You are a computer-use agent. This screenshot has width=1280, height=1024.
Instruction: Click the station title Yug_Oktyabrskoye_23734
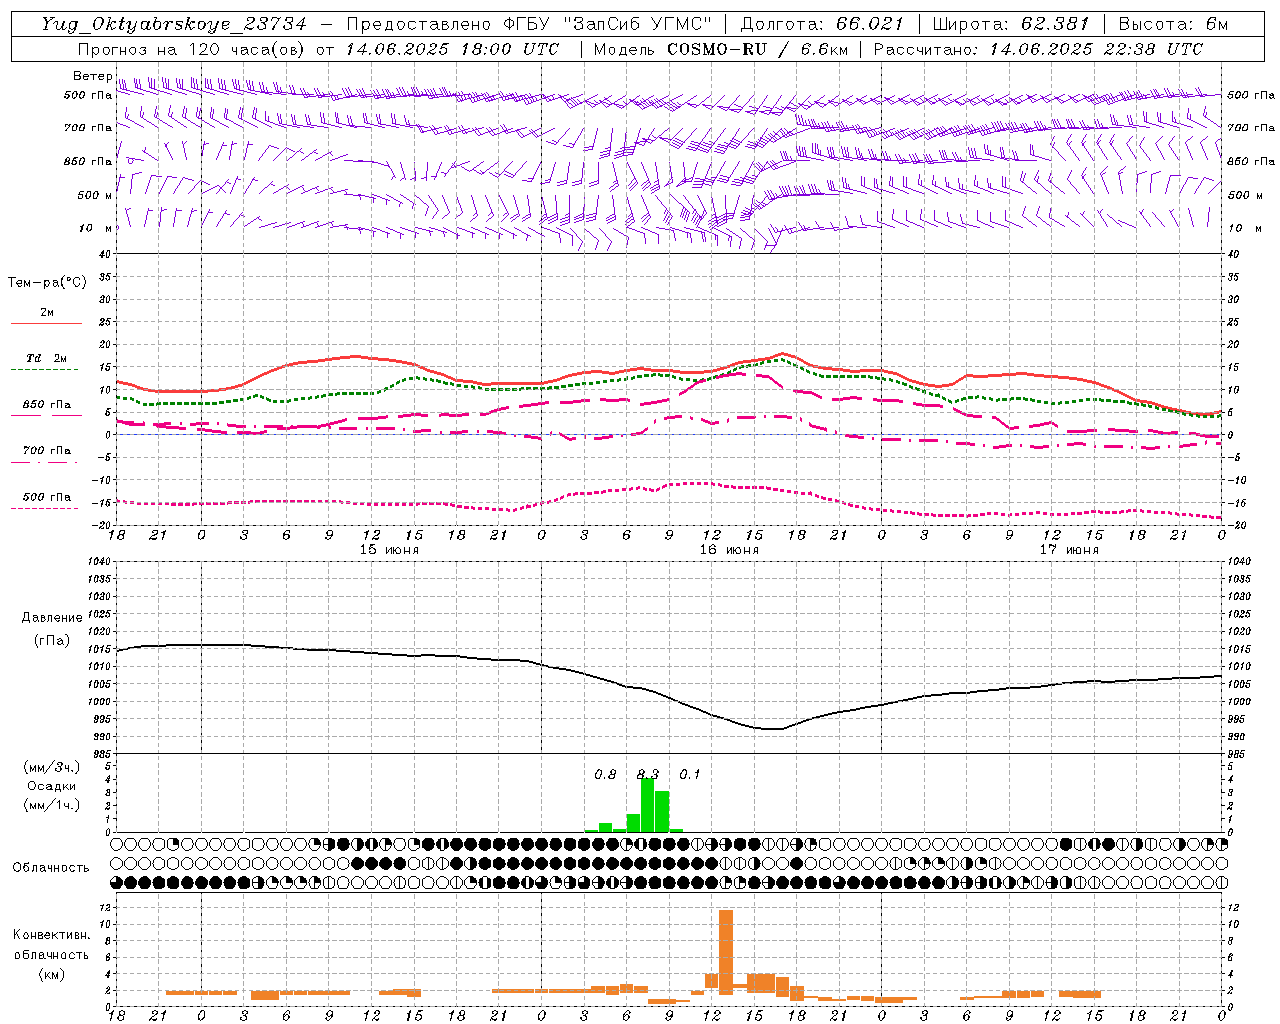(x=174, y=24)
